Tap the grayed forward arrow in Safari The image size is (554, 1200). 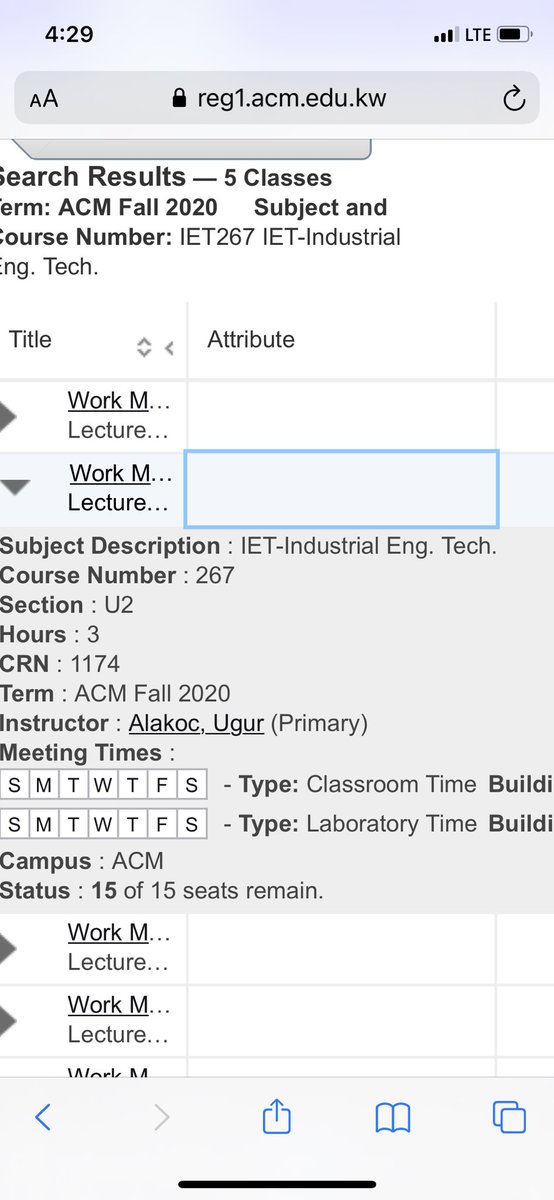[161, 1117]
